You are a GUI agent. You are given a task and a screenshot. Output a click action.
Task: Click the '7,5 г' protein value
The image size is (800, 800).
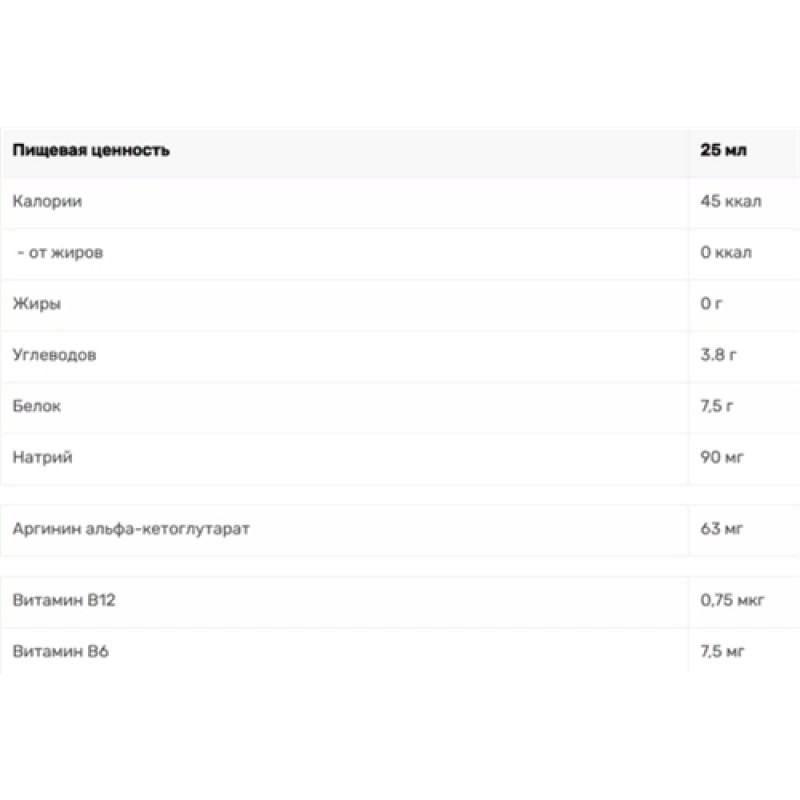tap(717, 406)
